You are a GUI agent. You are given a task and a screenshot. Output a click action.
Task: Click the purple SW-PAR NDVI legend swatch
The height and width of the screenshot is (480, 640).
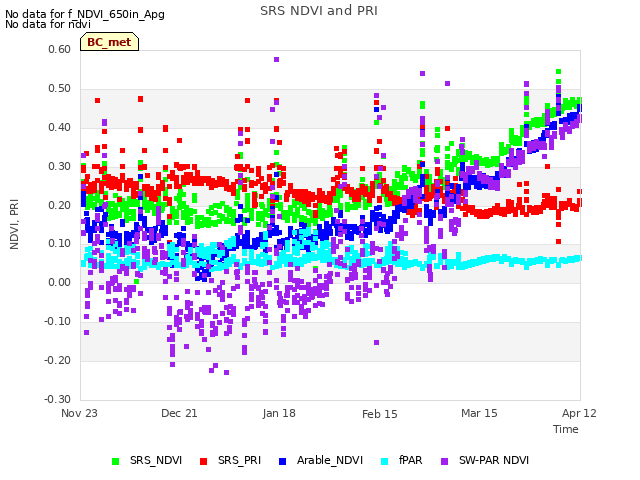444,461
